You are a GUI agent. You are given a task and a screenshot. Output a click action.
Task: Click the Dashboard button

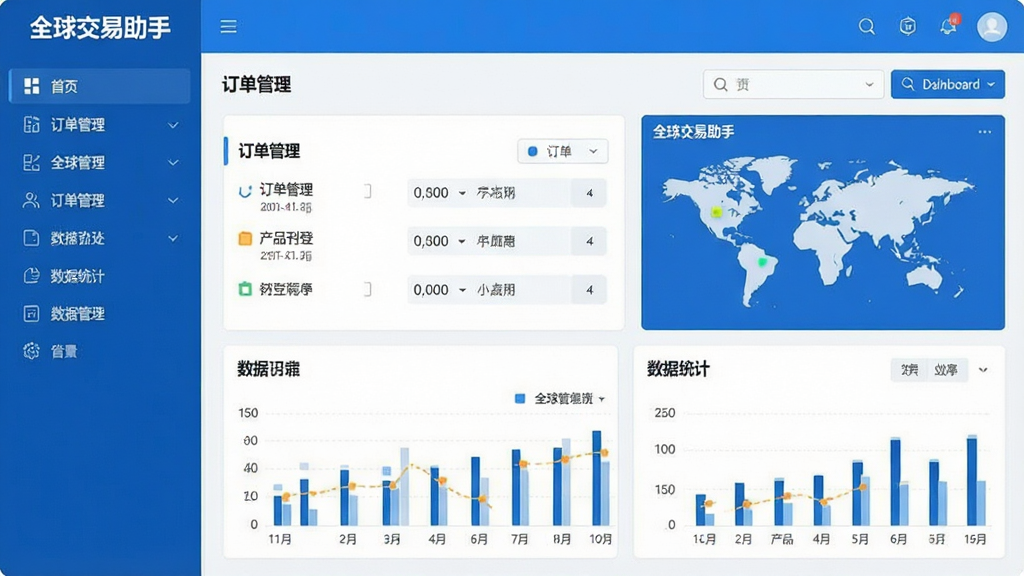(x=948, y=84)
